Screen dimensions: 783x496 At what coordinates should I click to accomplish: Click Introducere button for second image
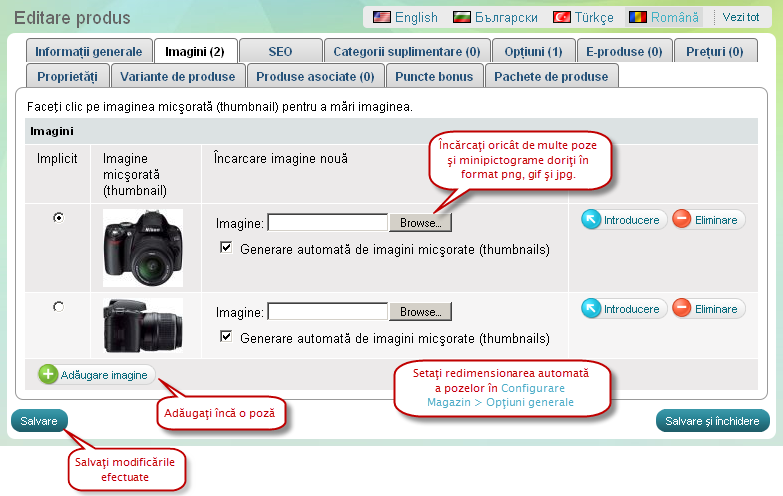pyautogui.click(x=623, y=309)
